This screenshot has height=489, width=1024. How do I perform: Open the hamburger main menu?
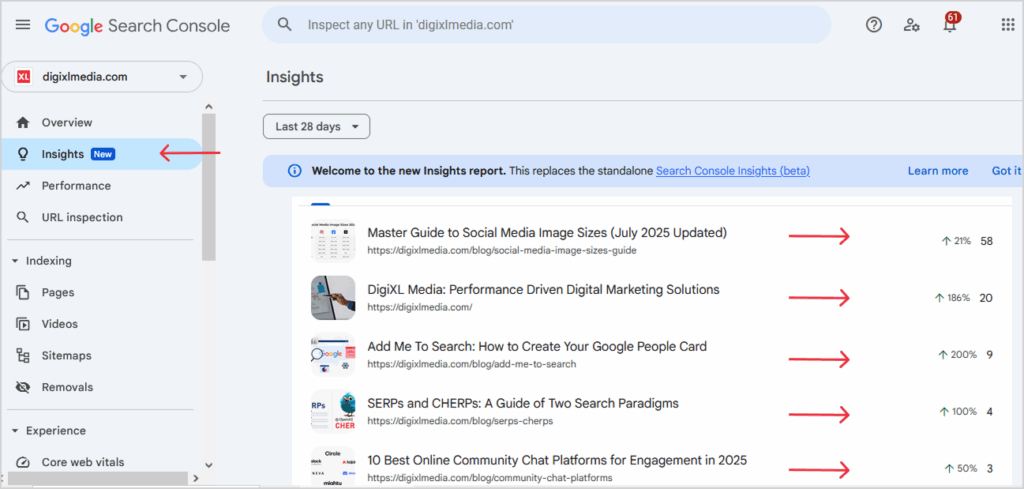pos(23,25)
